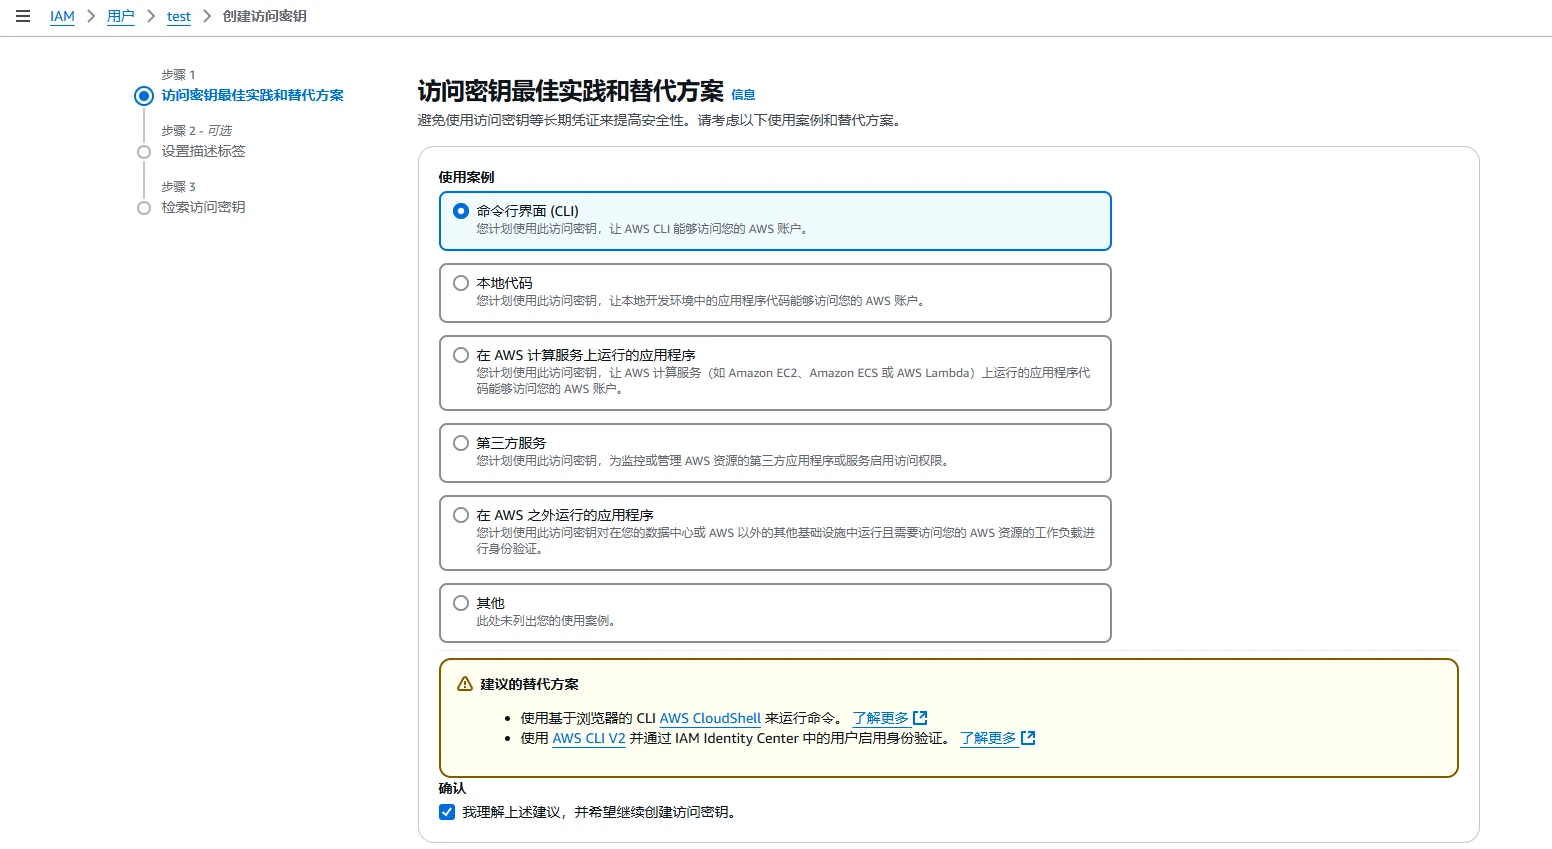
Task: Select 在 AWS 之外运行的应用程序 option
Action: click(461, 515)
